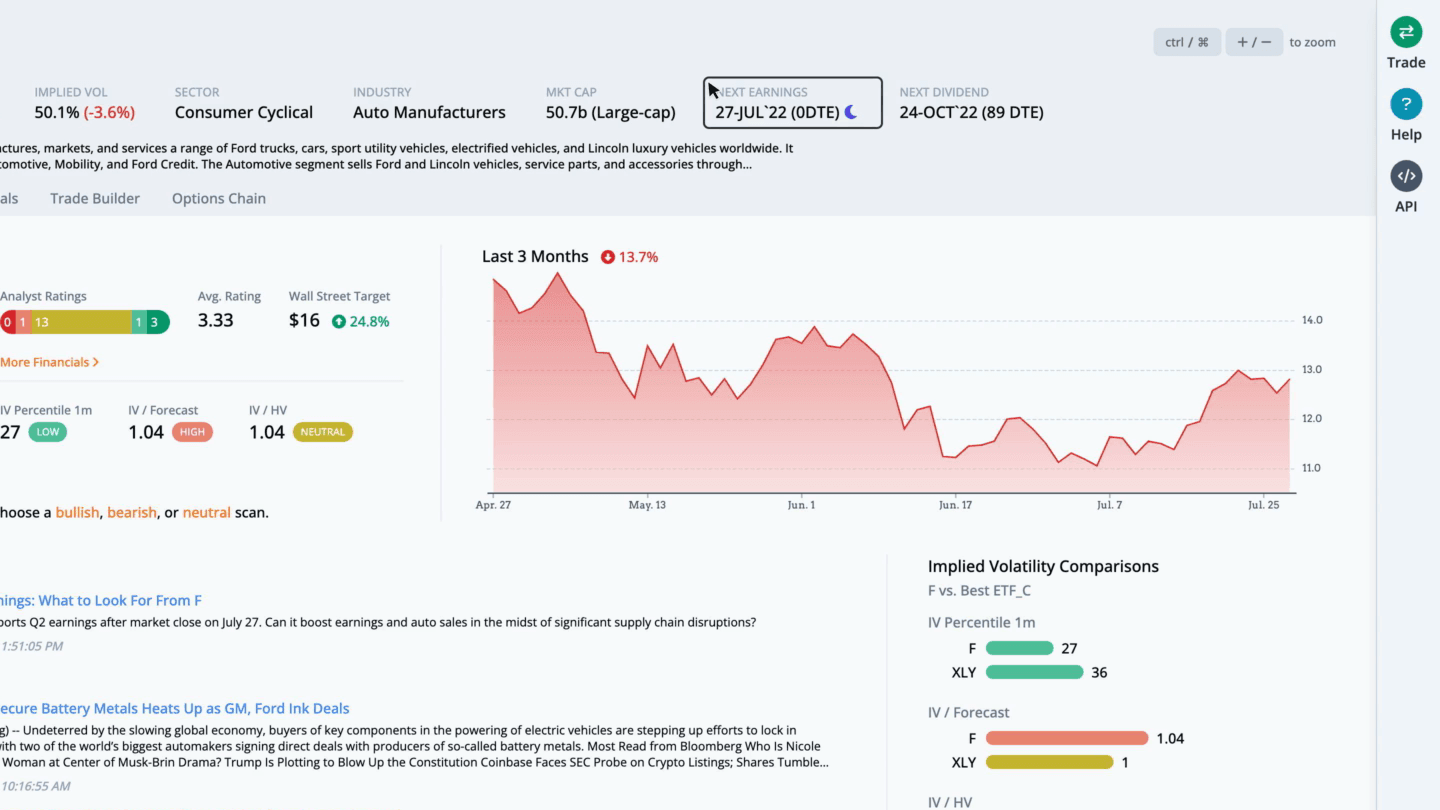Click the Implied Volatility Comparisons heading
This screenshot has height=810, width=1440.
tap(1043, 566)
